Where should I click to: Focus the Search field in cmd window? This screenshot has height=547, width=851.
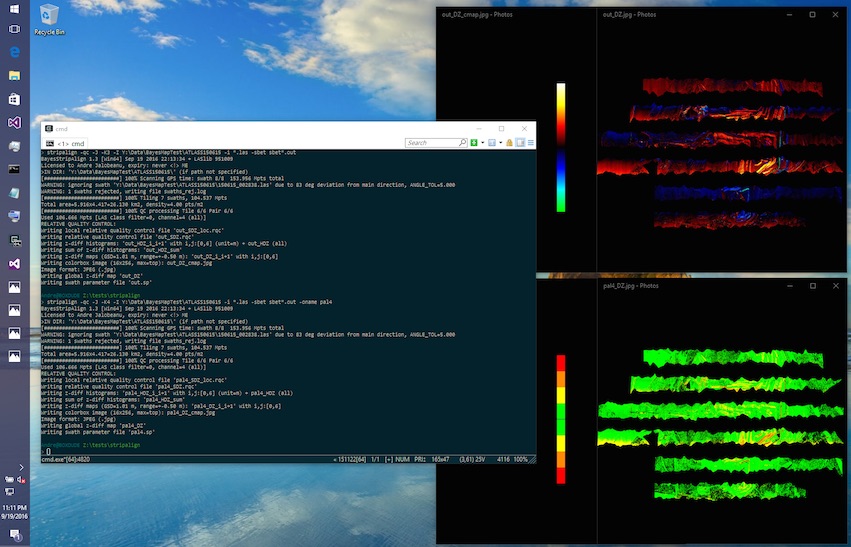coord(436,143)
